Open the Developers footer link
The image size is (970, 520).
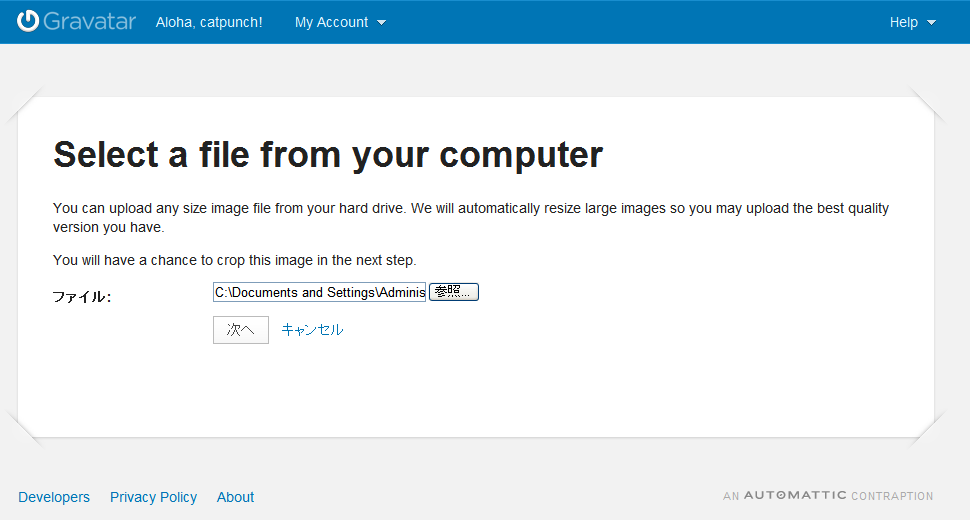54,497
